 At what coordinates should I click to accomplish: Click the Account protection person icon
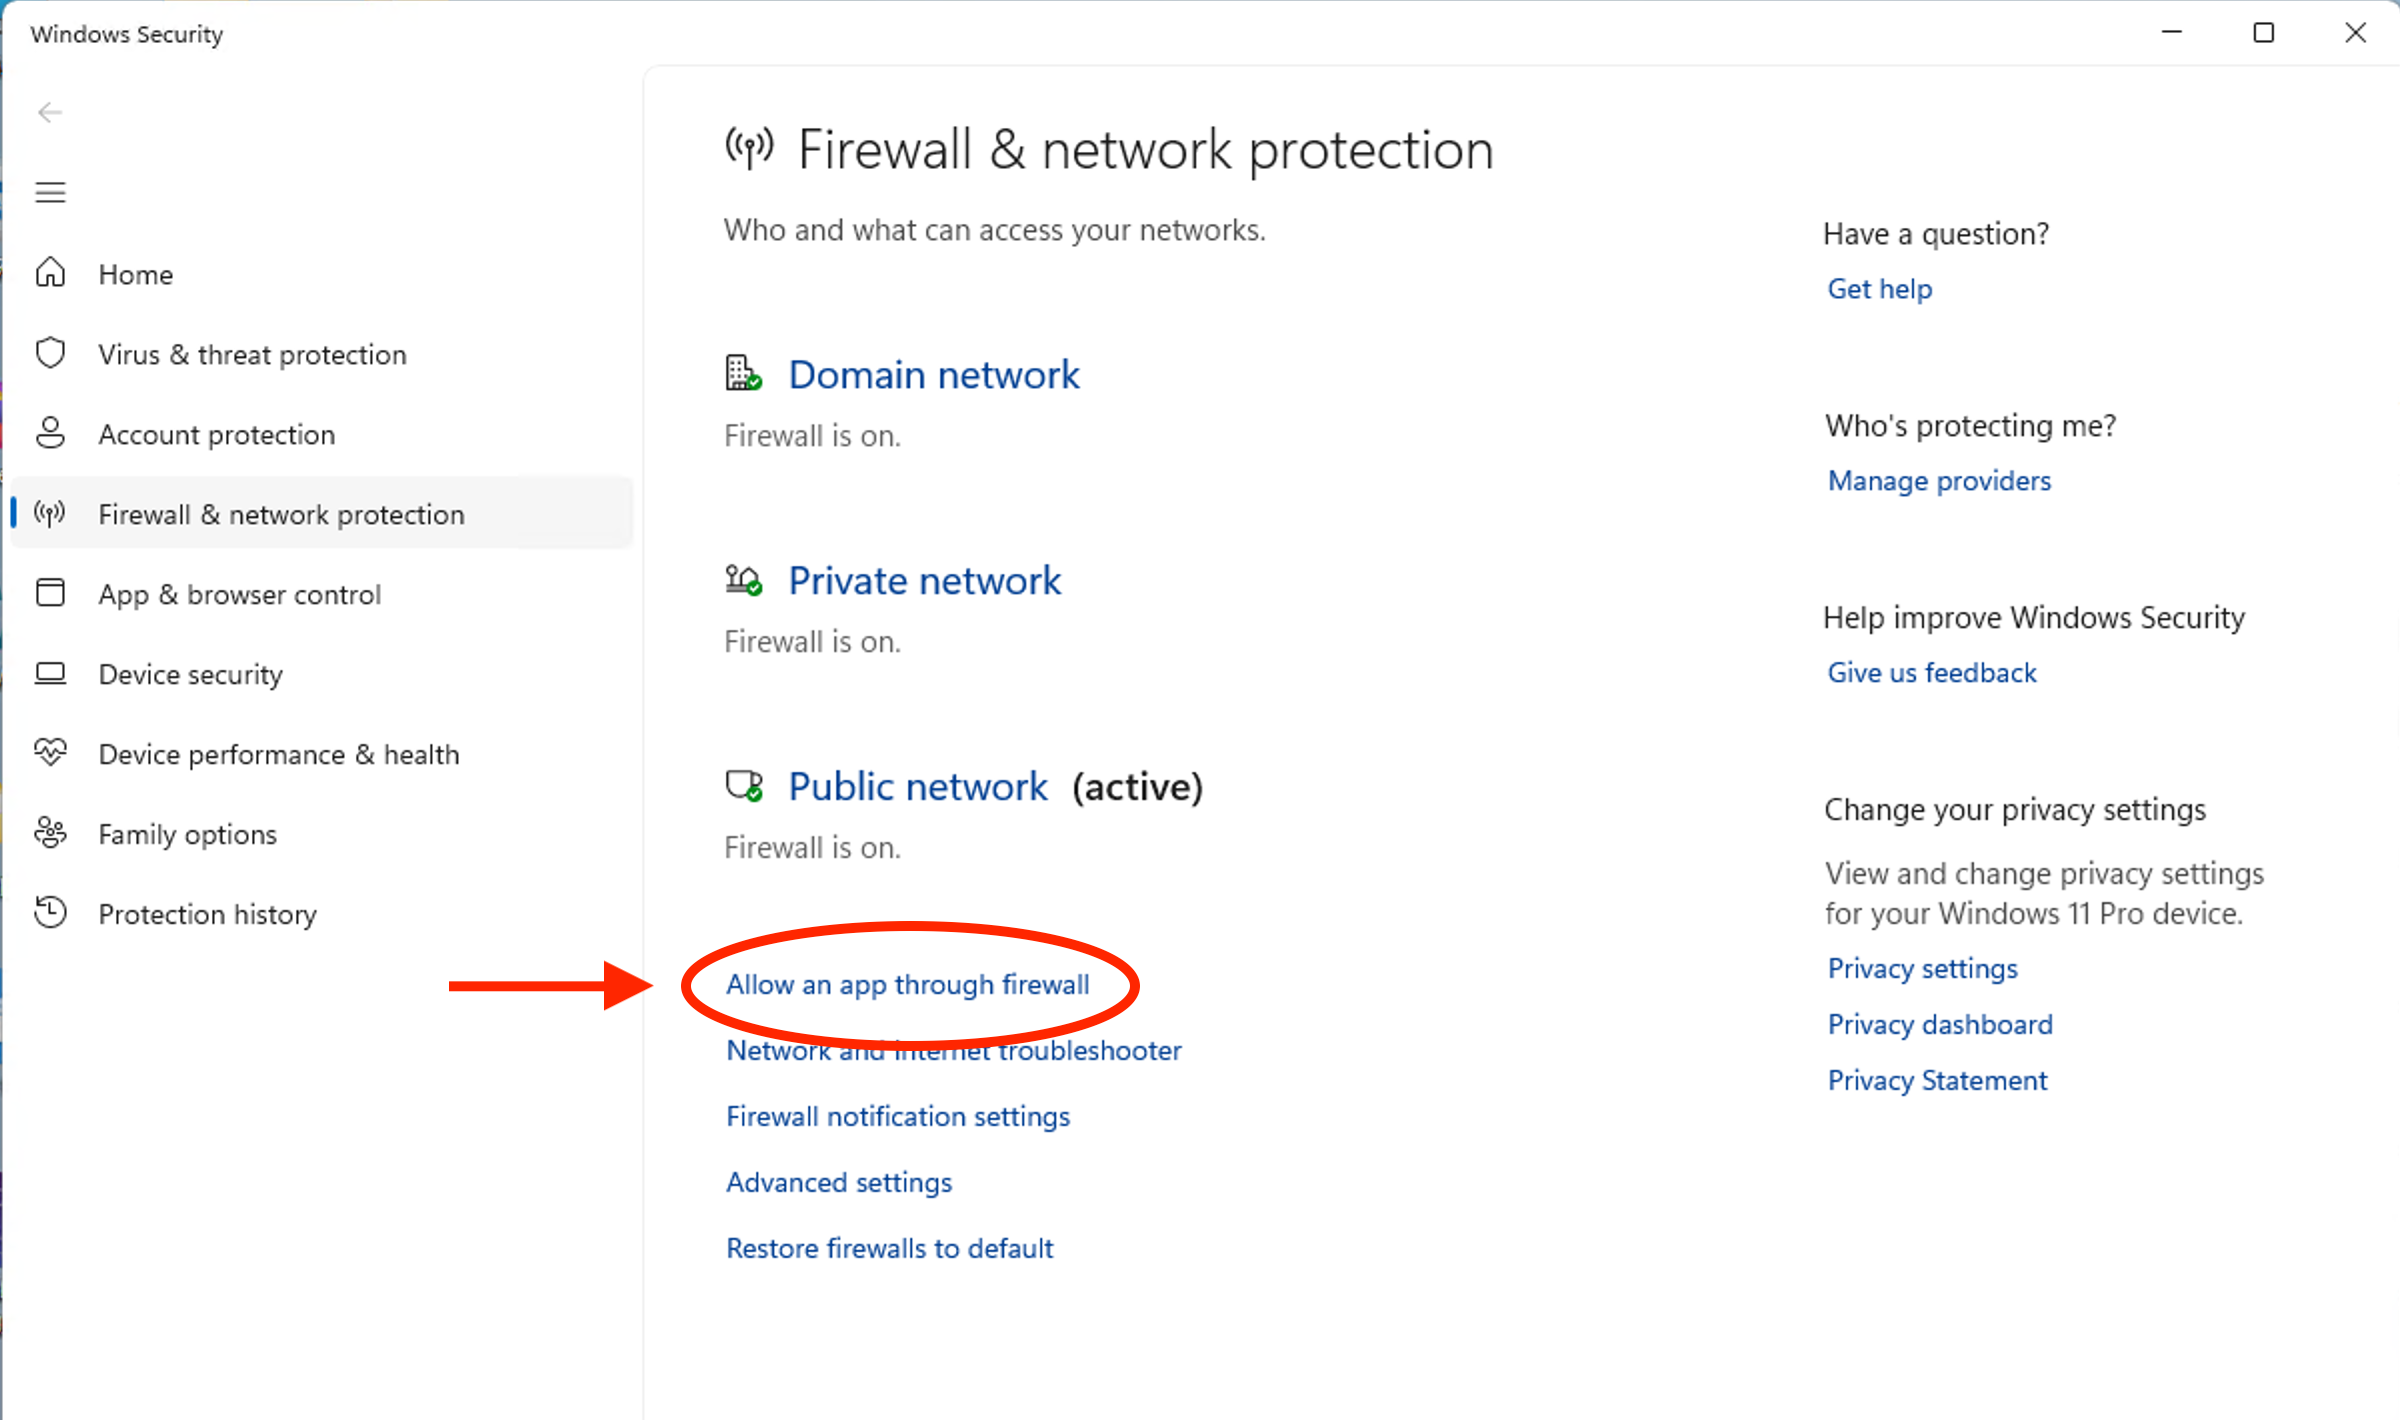50,433
